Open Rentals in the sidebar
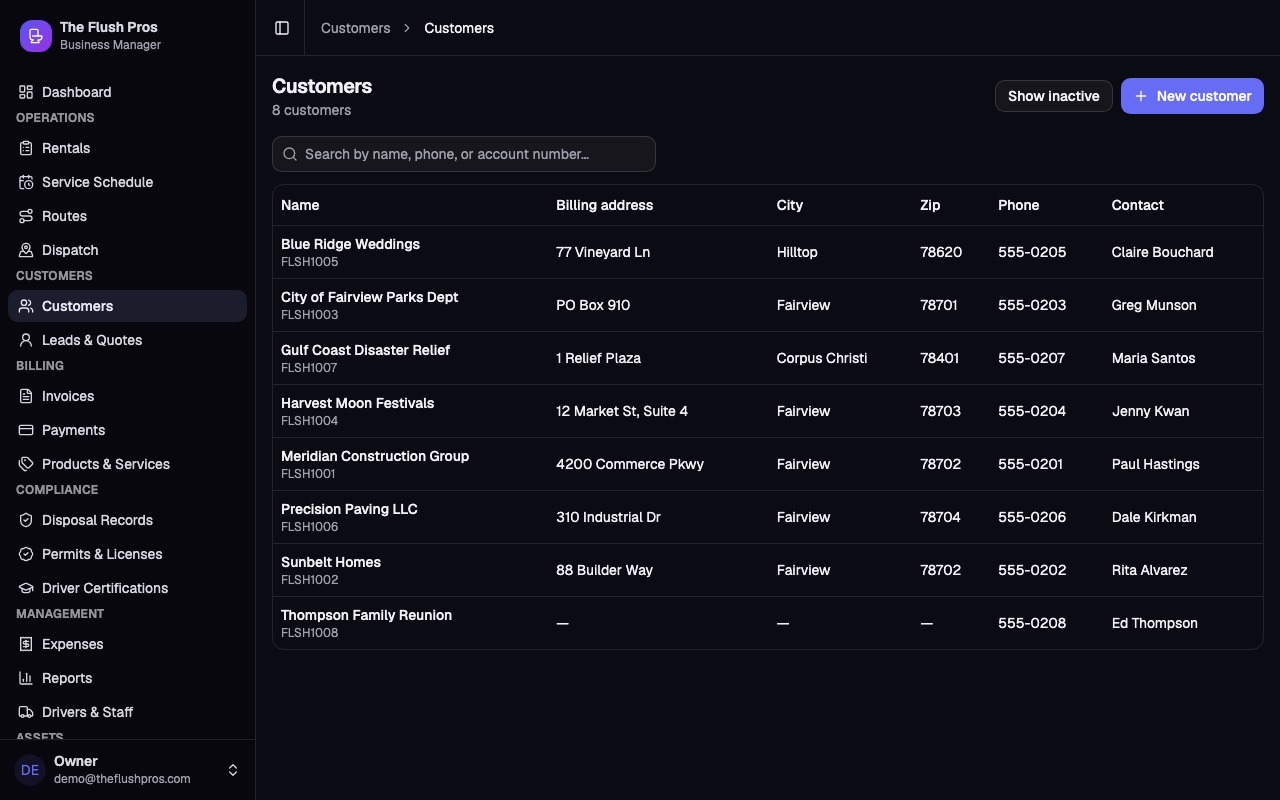The image size is (1280, 800). (127, 148)
